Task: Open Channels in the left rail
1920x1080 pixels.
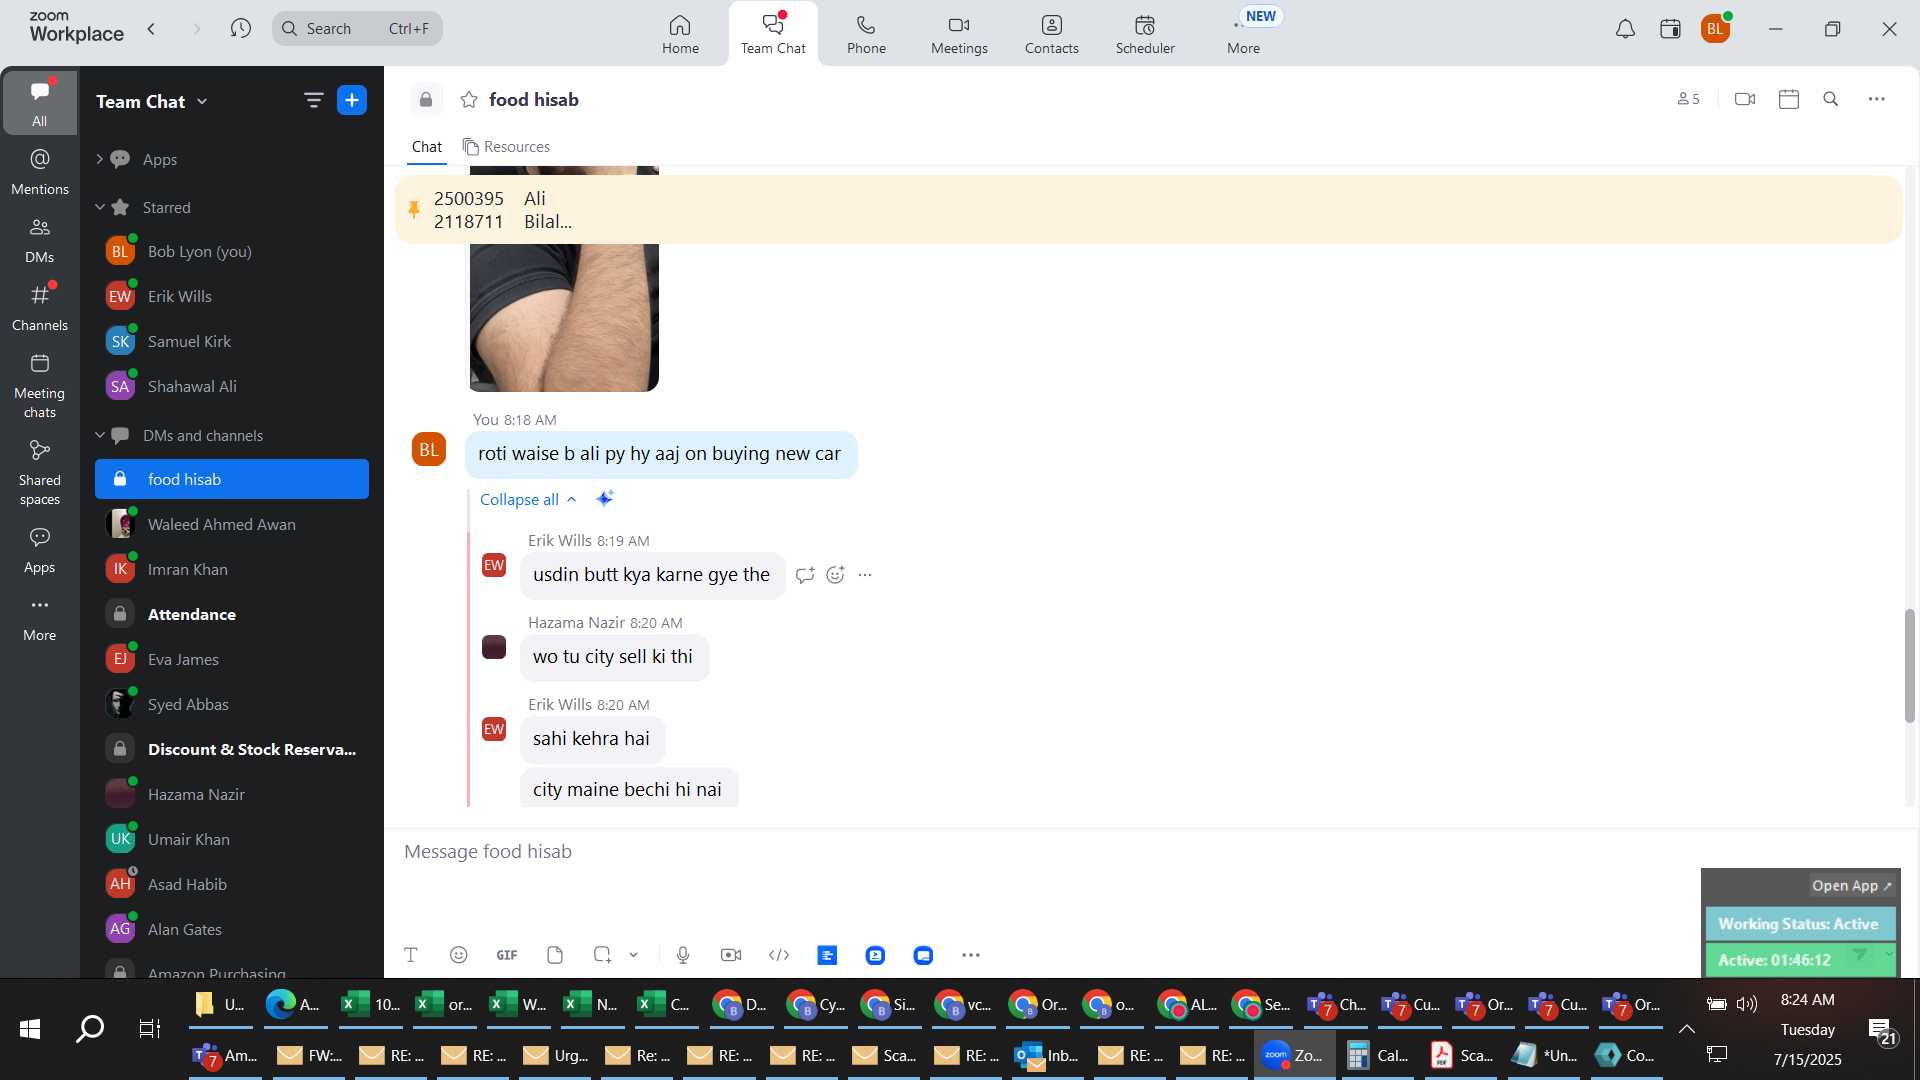Action: coord(40,308)
